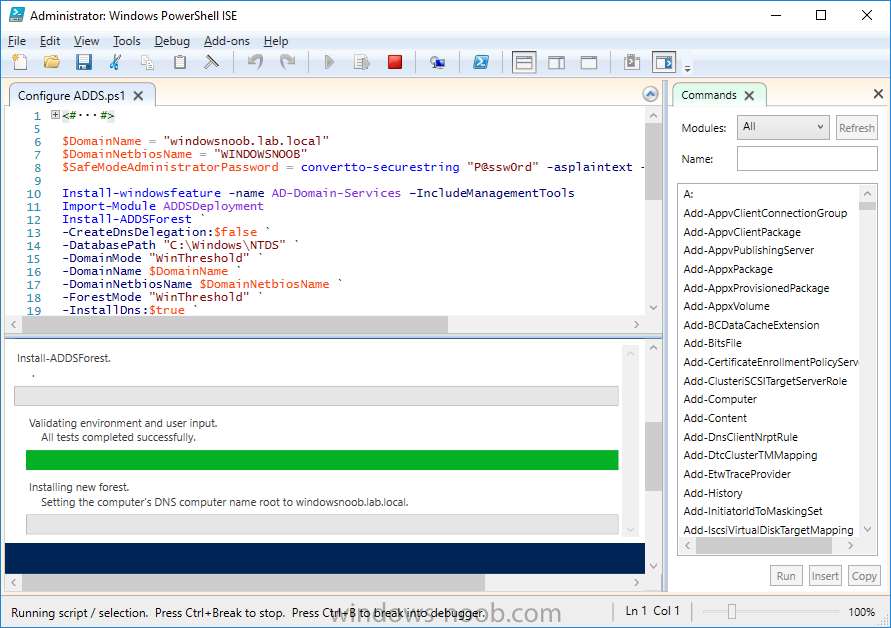Select Add-AppxVolume in the command list
This screenshot has width=891, height=628.
click(726, 306)
